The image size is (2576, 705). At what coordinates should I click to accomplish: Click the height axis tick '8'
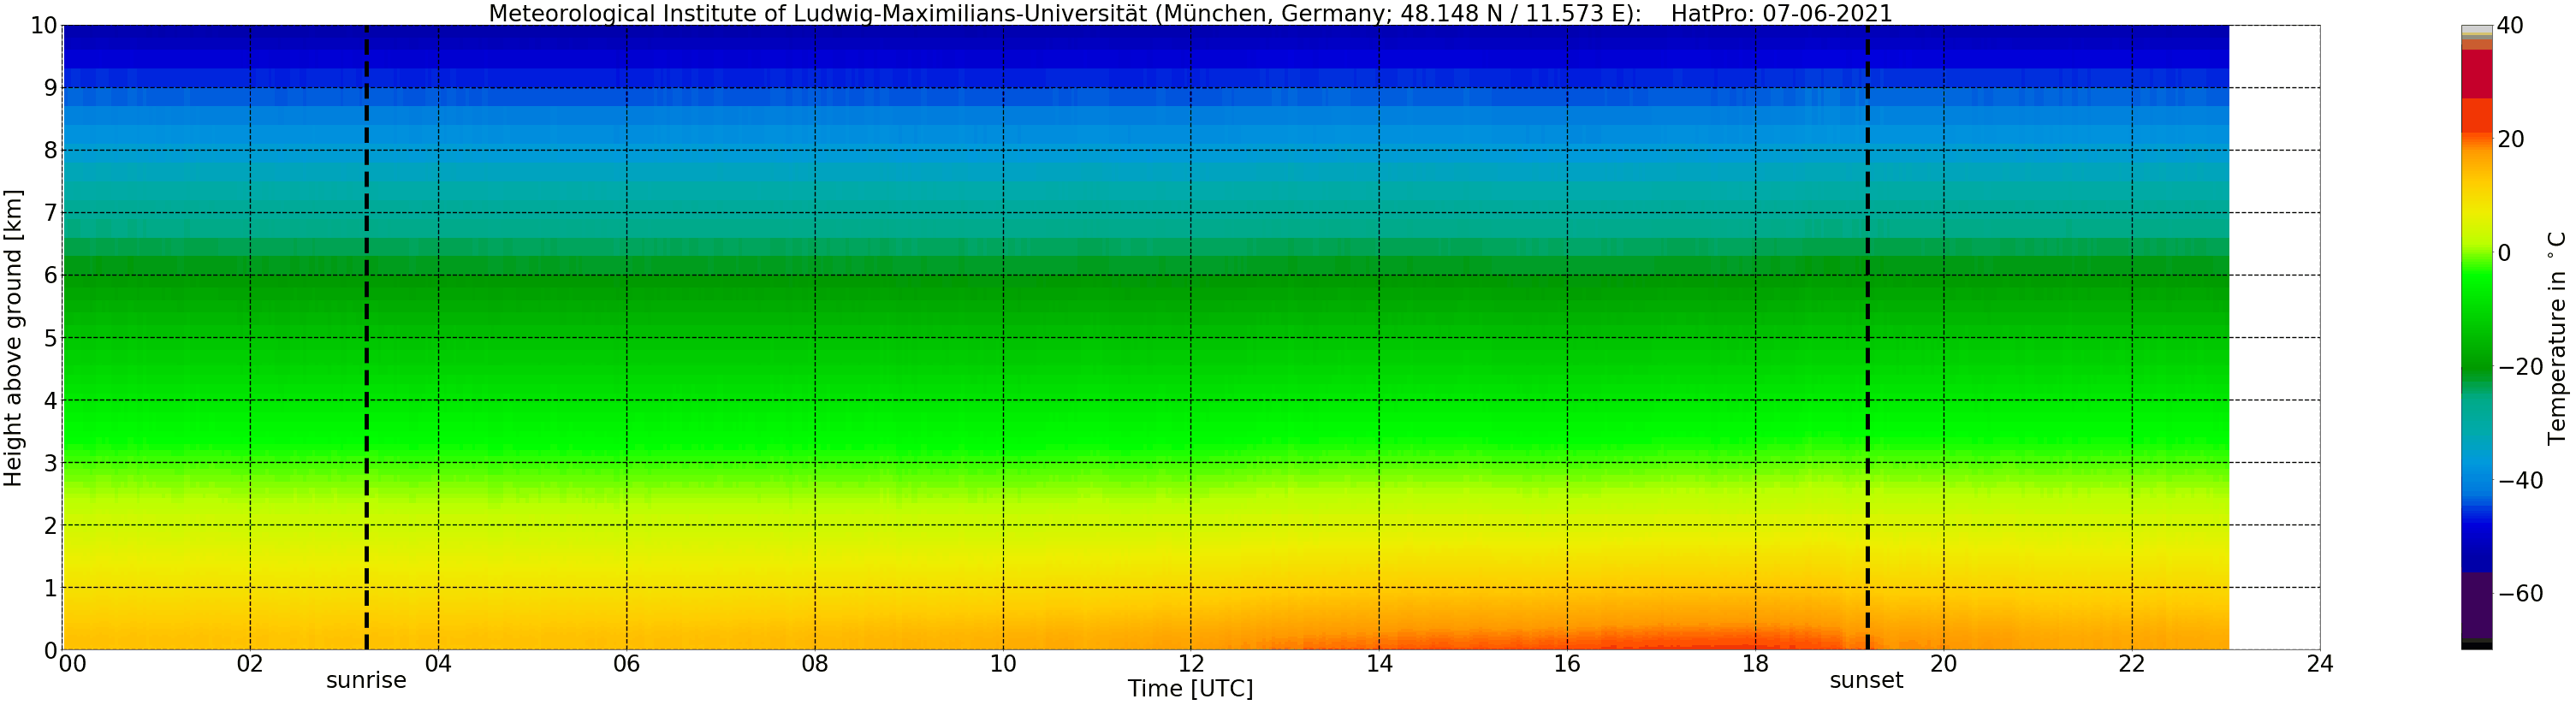pos(51,151)
